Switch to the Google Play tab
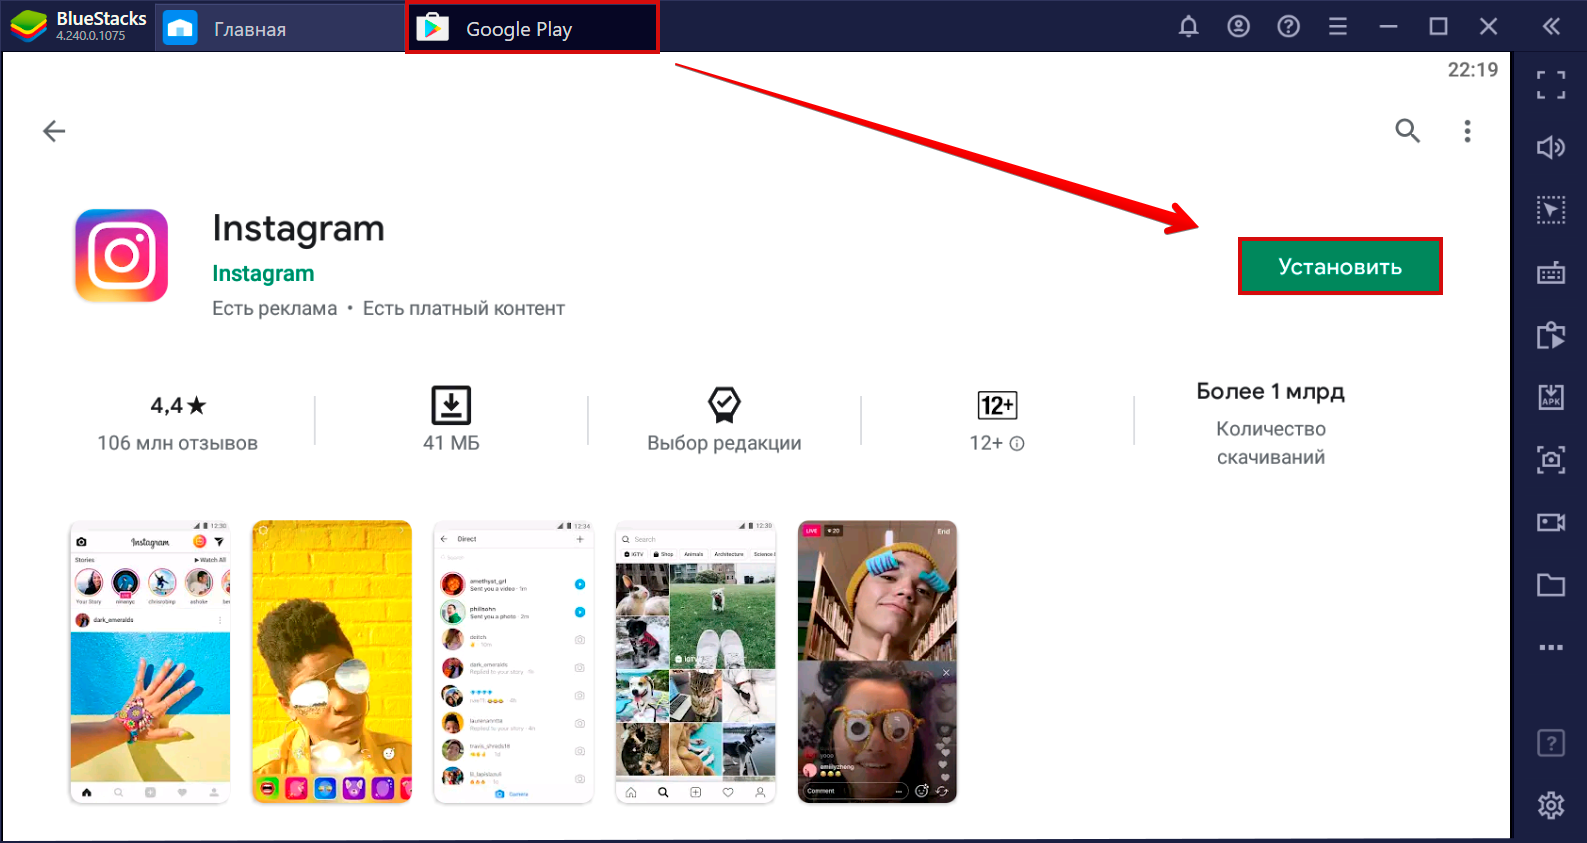The image size is (1587, 843). tap(532, 28)
